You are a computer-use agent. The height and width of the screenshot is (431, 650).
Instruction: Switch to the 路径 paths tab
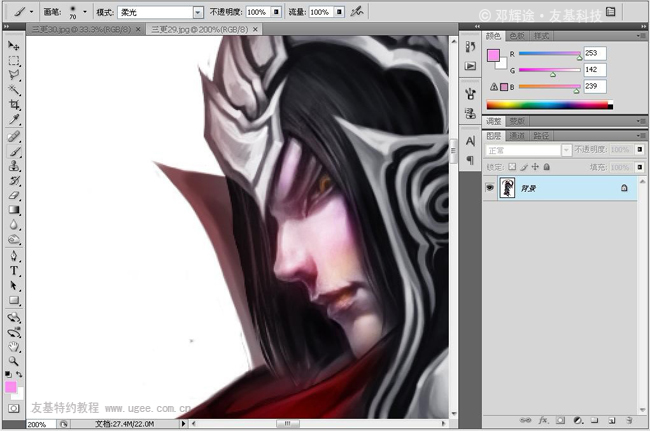[541, 136]
